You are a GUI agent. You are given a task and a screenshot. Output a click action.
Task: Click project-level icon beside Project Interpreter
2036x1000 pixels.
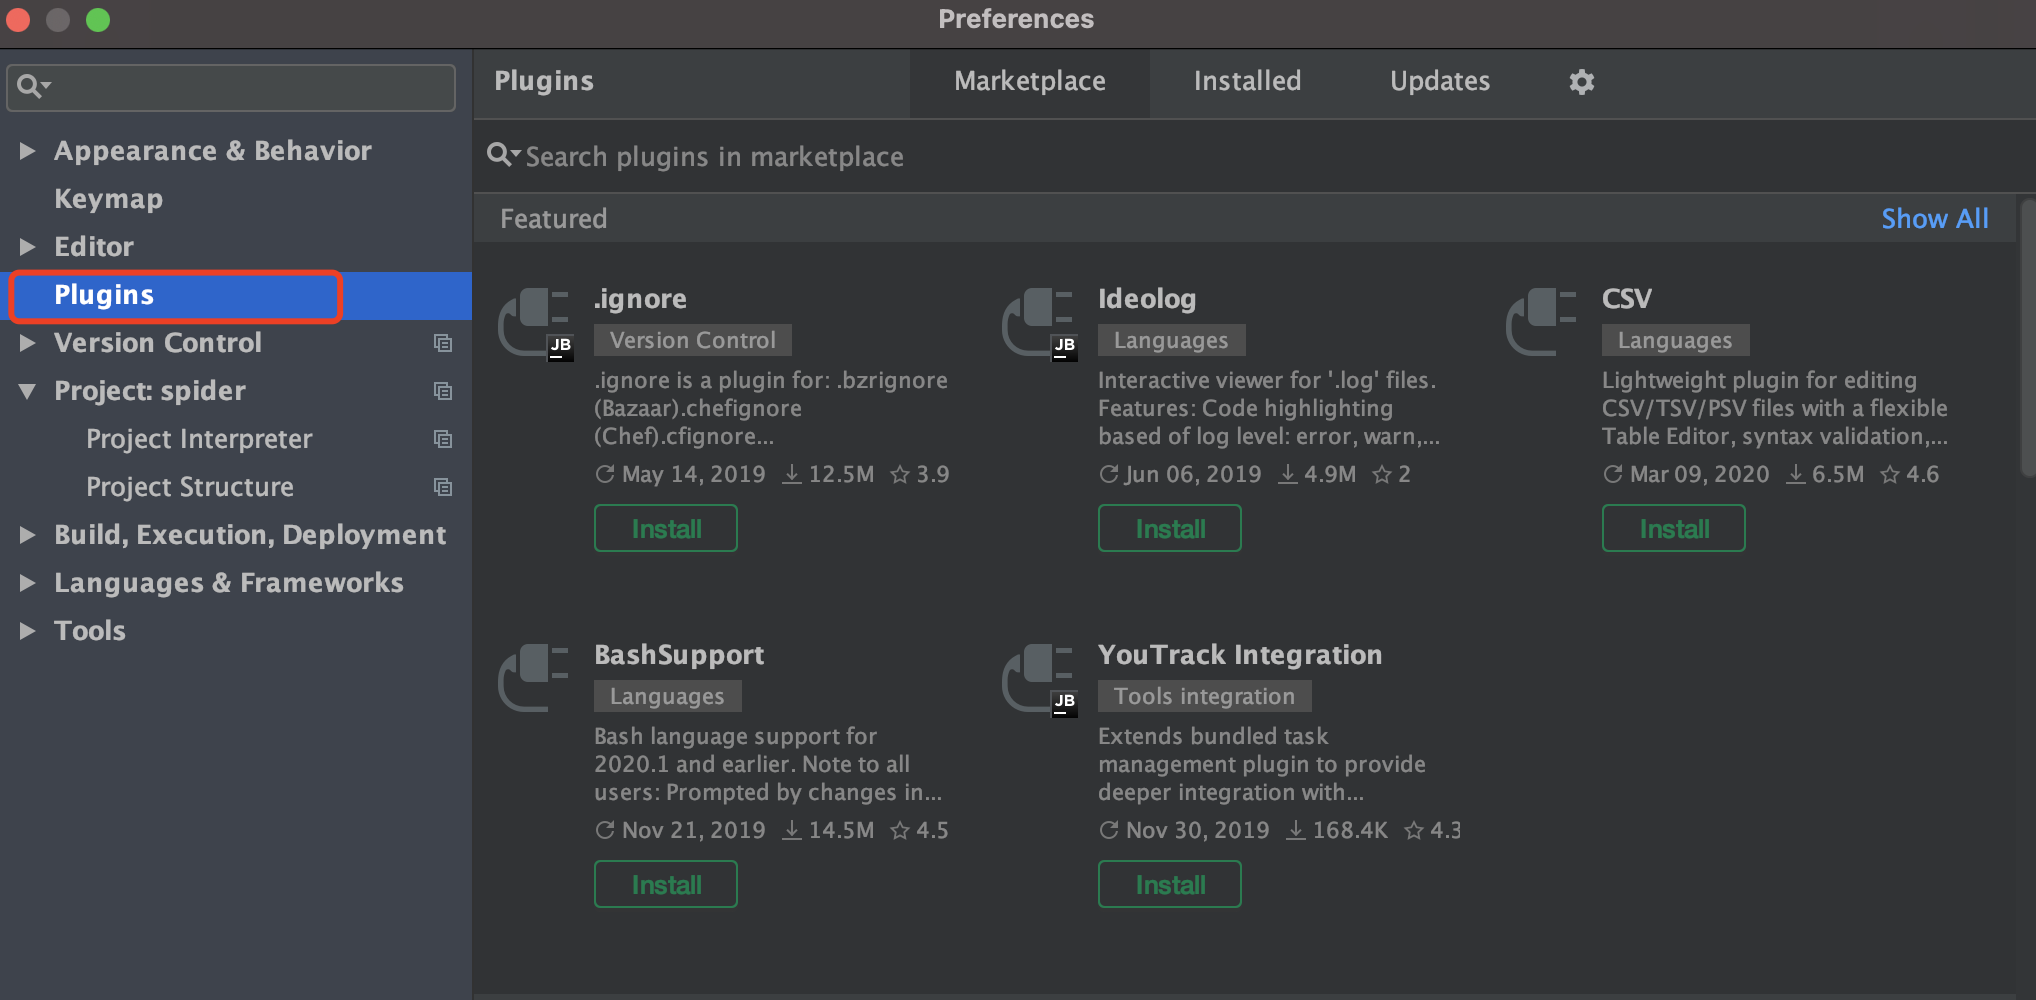443,439
